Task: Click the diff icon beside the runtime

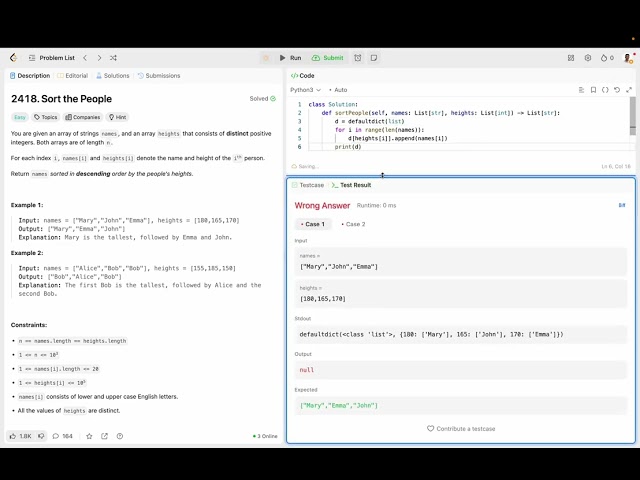Action: [622, 205]
